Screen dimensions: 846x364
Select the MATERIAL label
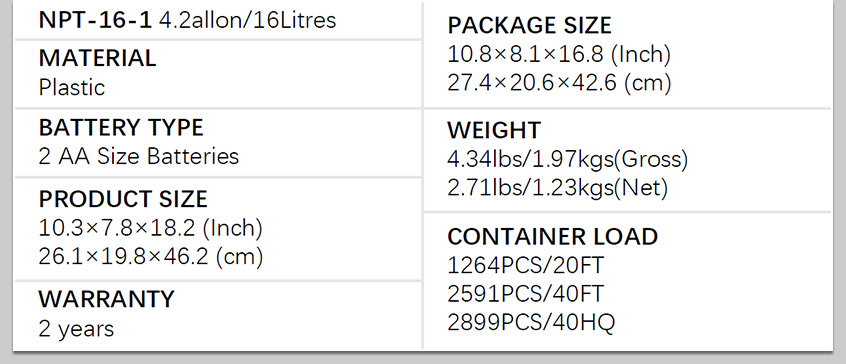98,58
